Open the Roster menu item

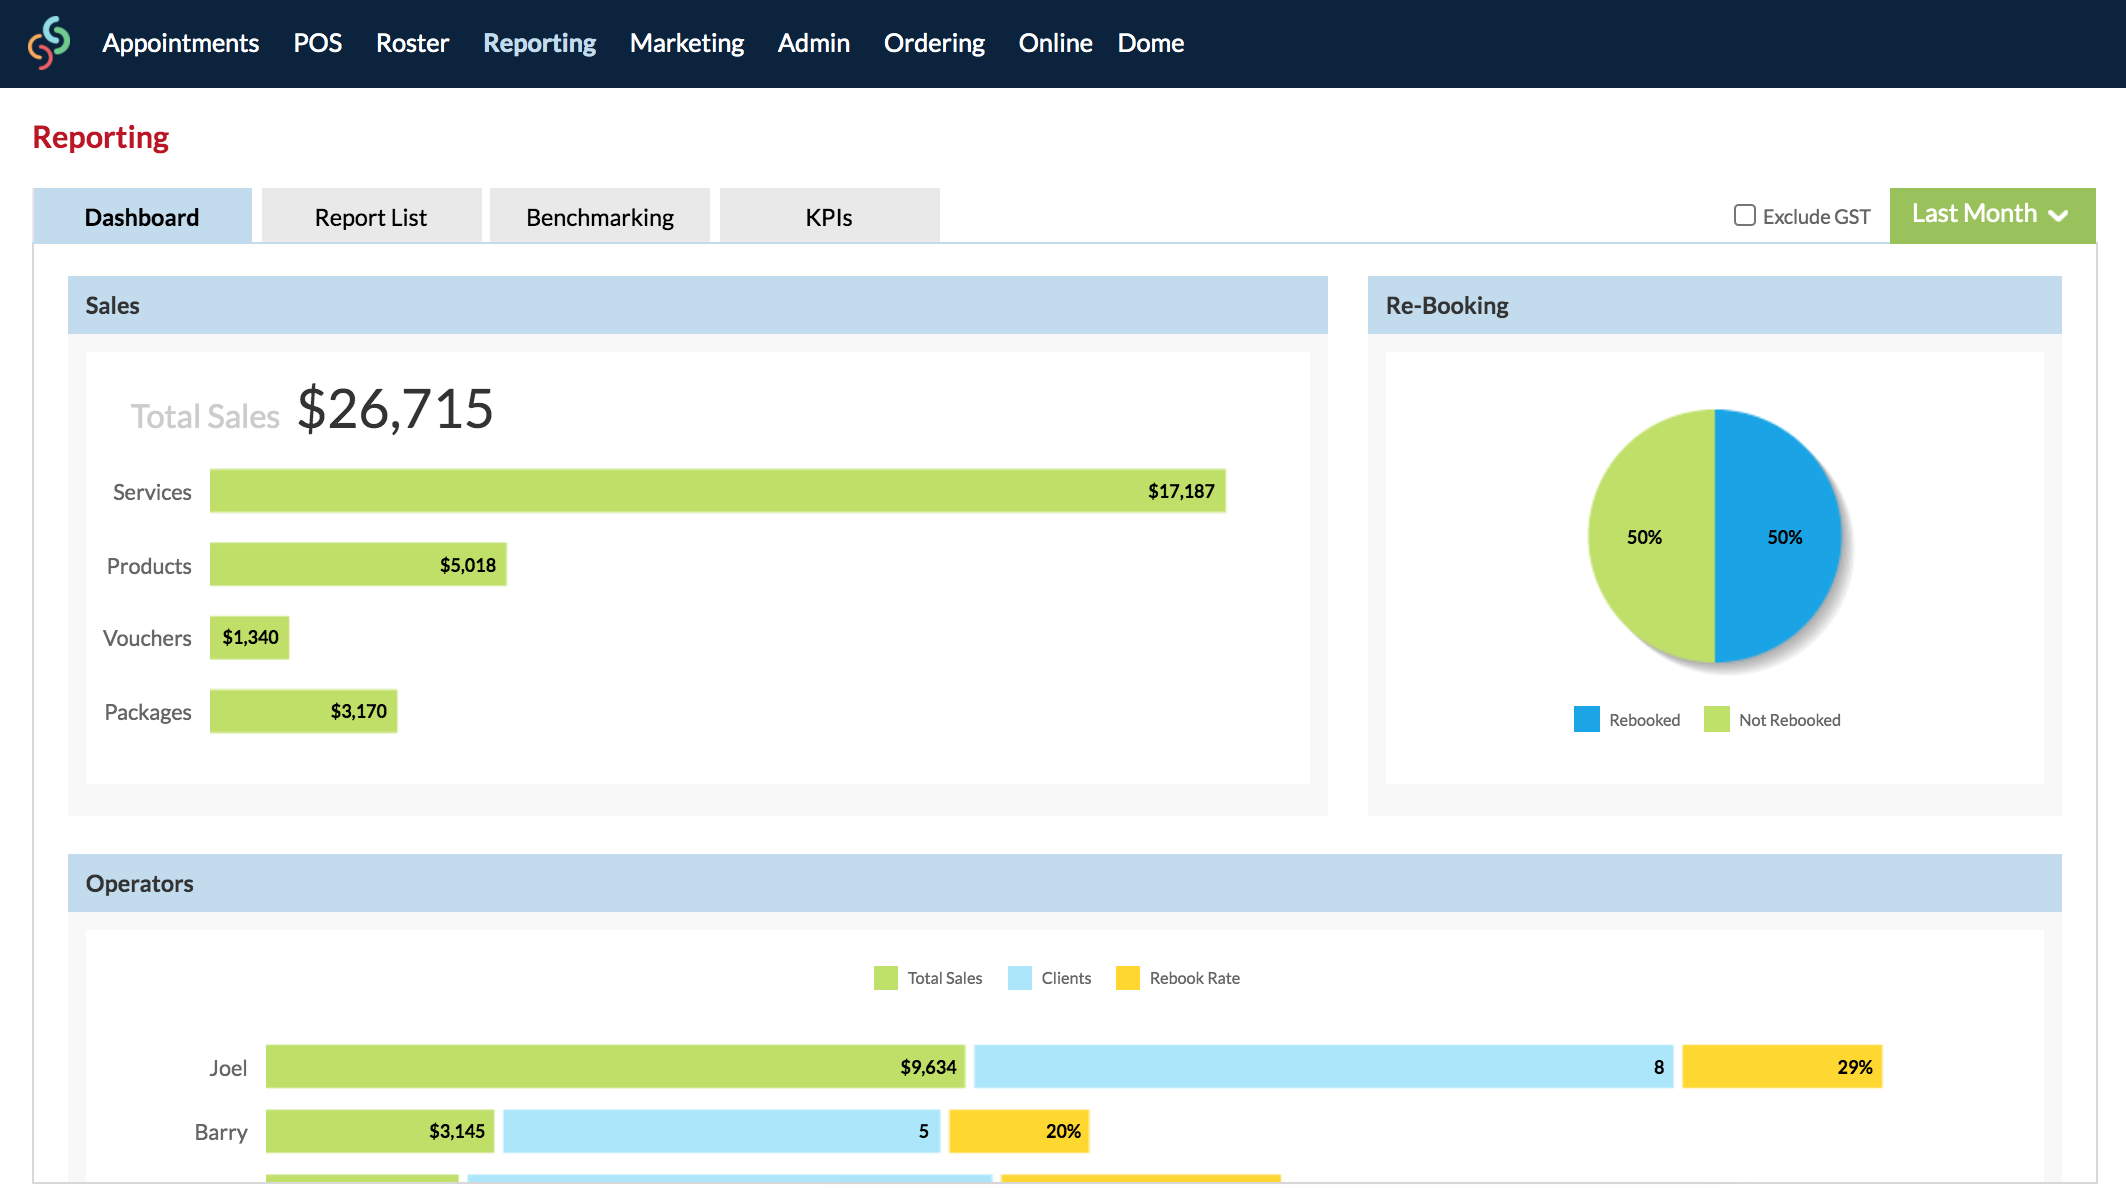click(x=412, y=43)
